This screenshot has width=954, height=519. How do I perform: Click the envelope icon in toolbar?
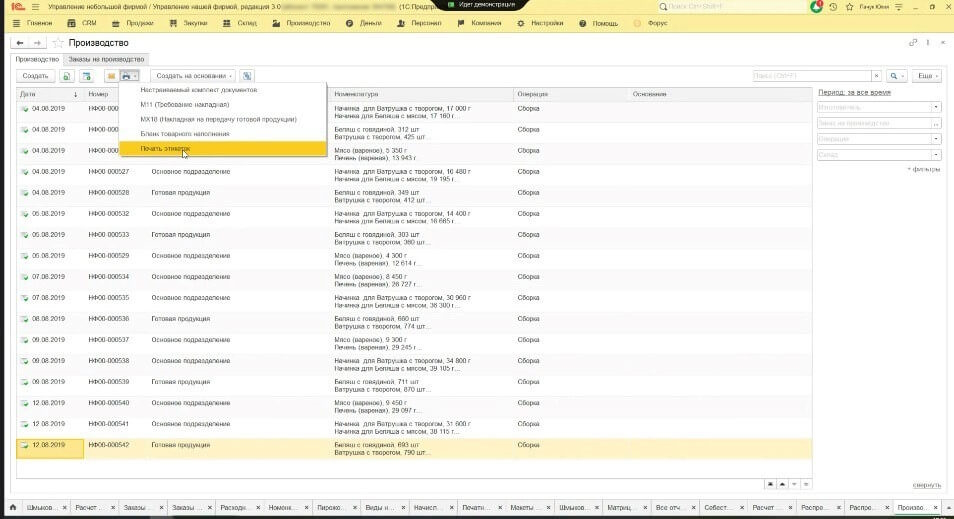(x=110, y=76)
